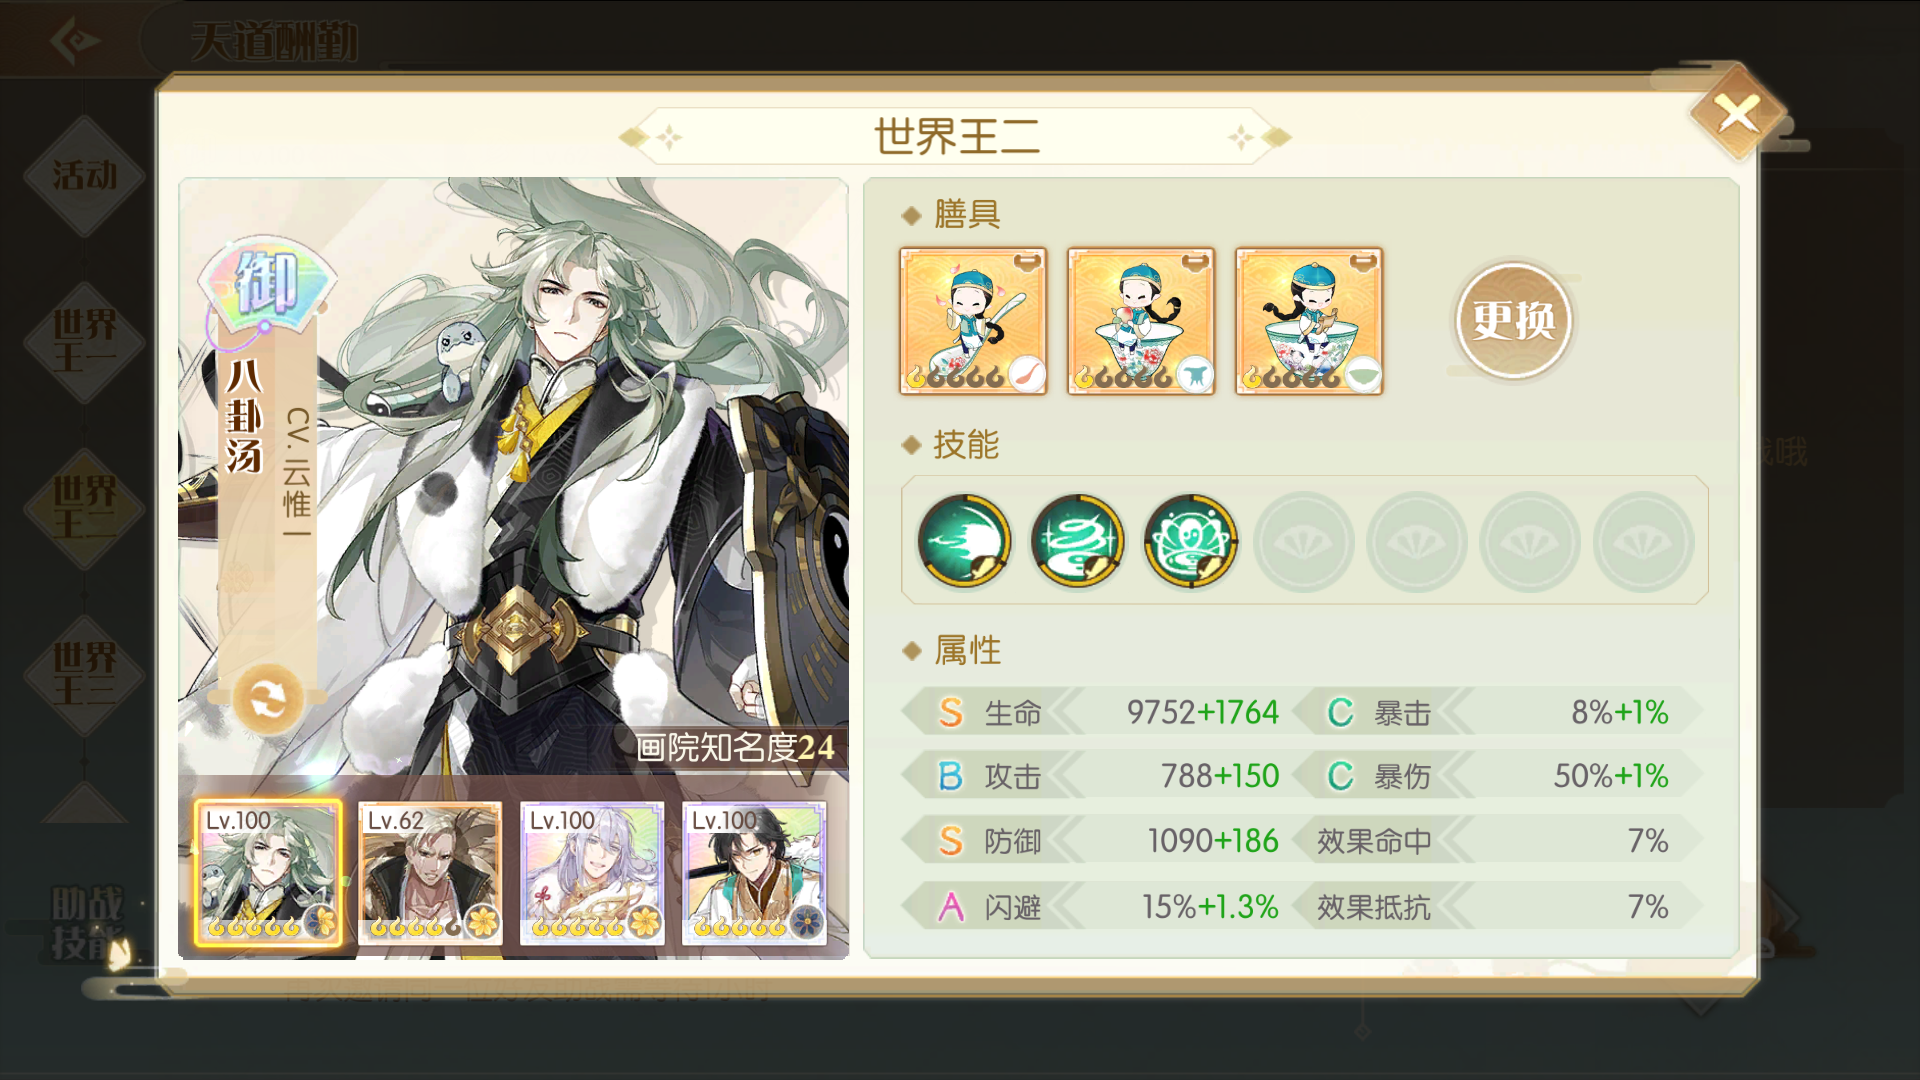This screenshot has width=1920, height=1080.
Task: Select the bowl 膳具 equipment slot
Action: [1309, 321]
